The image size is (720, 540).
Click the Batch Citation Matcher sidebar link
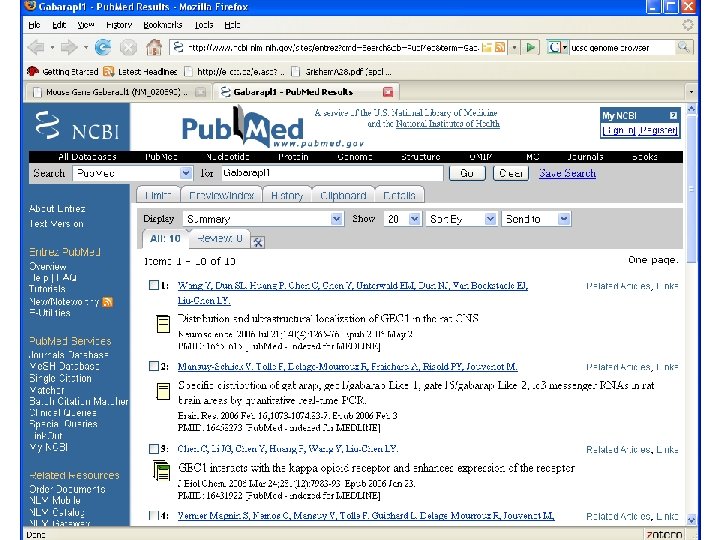click(x=79, y=401)
